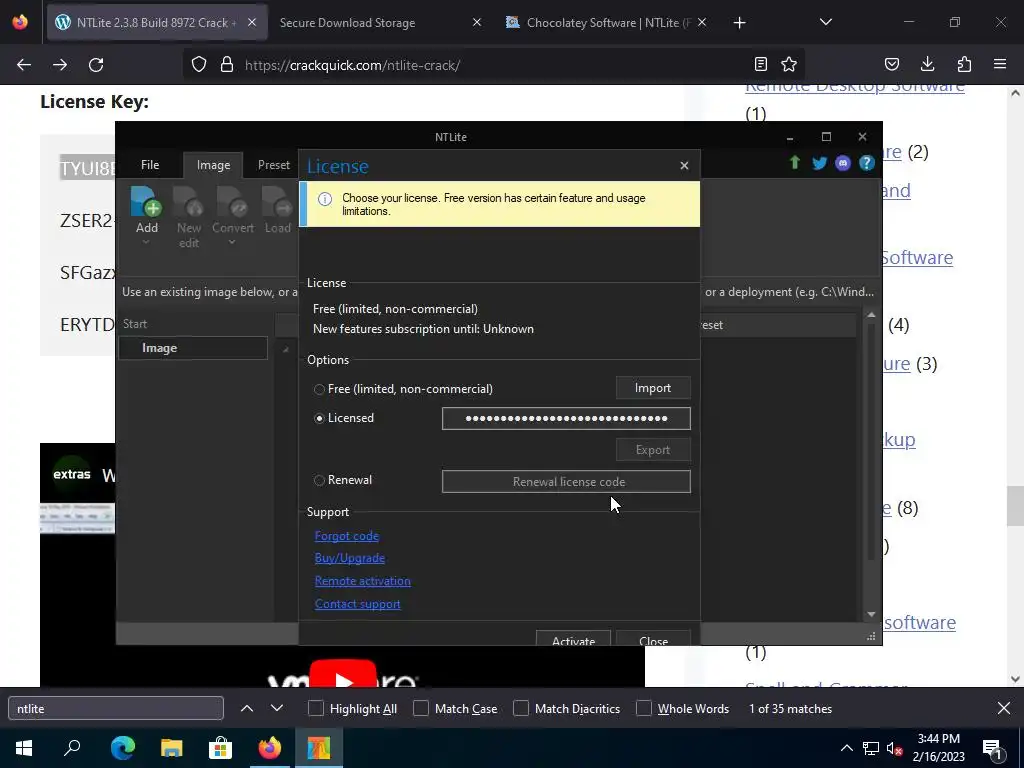The width and height of the screenshot is (1024, 768).
Task: Close the Firefox find bar
Action: (1004, 709)
